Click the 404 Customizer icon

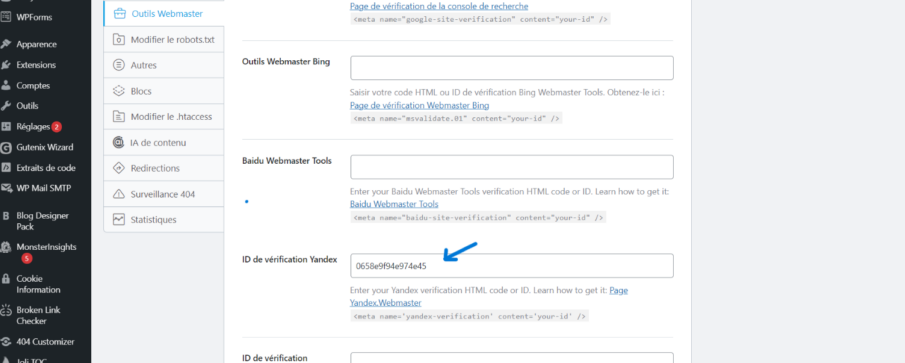[x=6, y=342]
